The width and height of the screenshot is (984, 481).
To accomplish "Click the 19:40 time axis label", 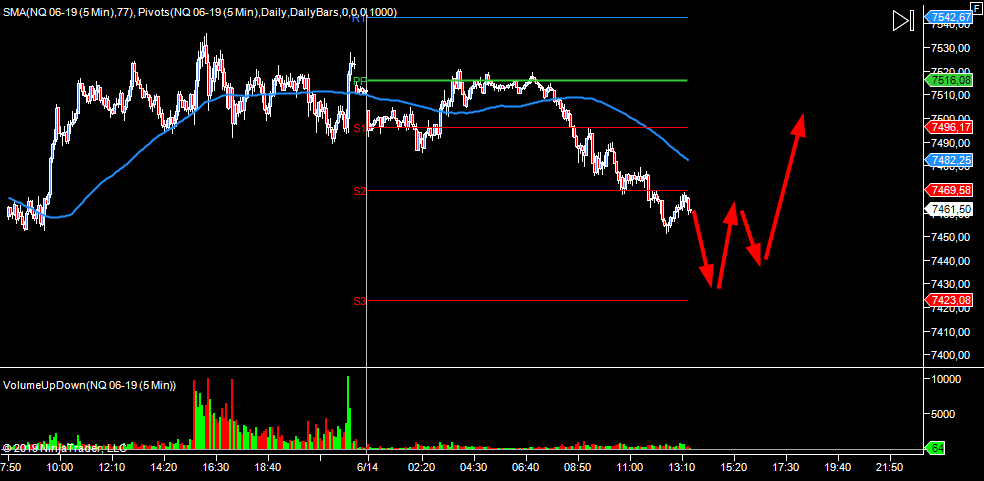I will tap(837, 468).
